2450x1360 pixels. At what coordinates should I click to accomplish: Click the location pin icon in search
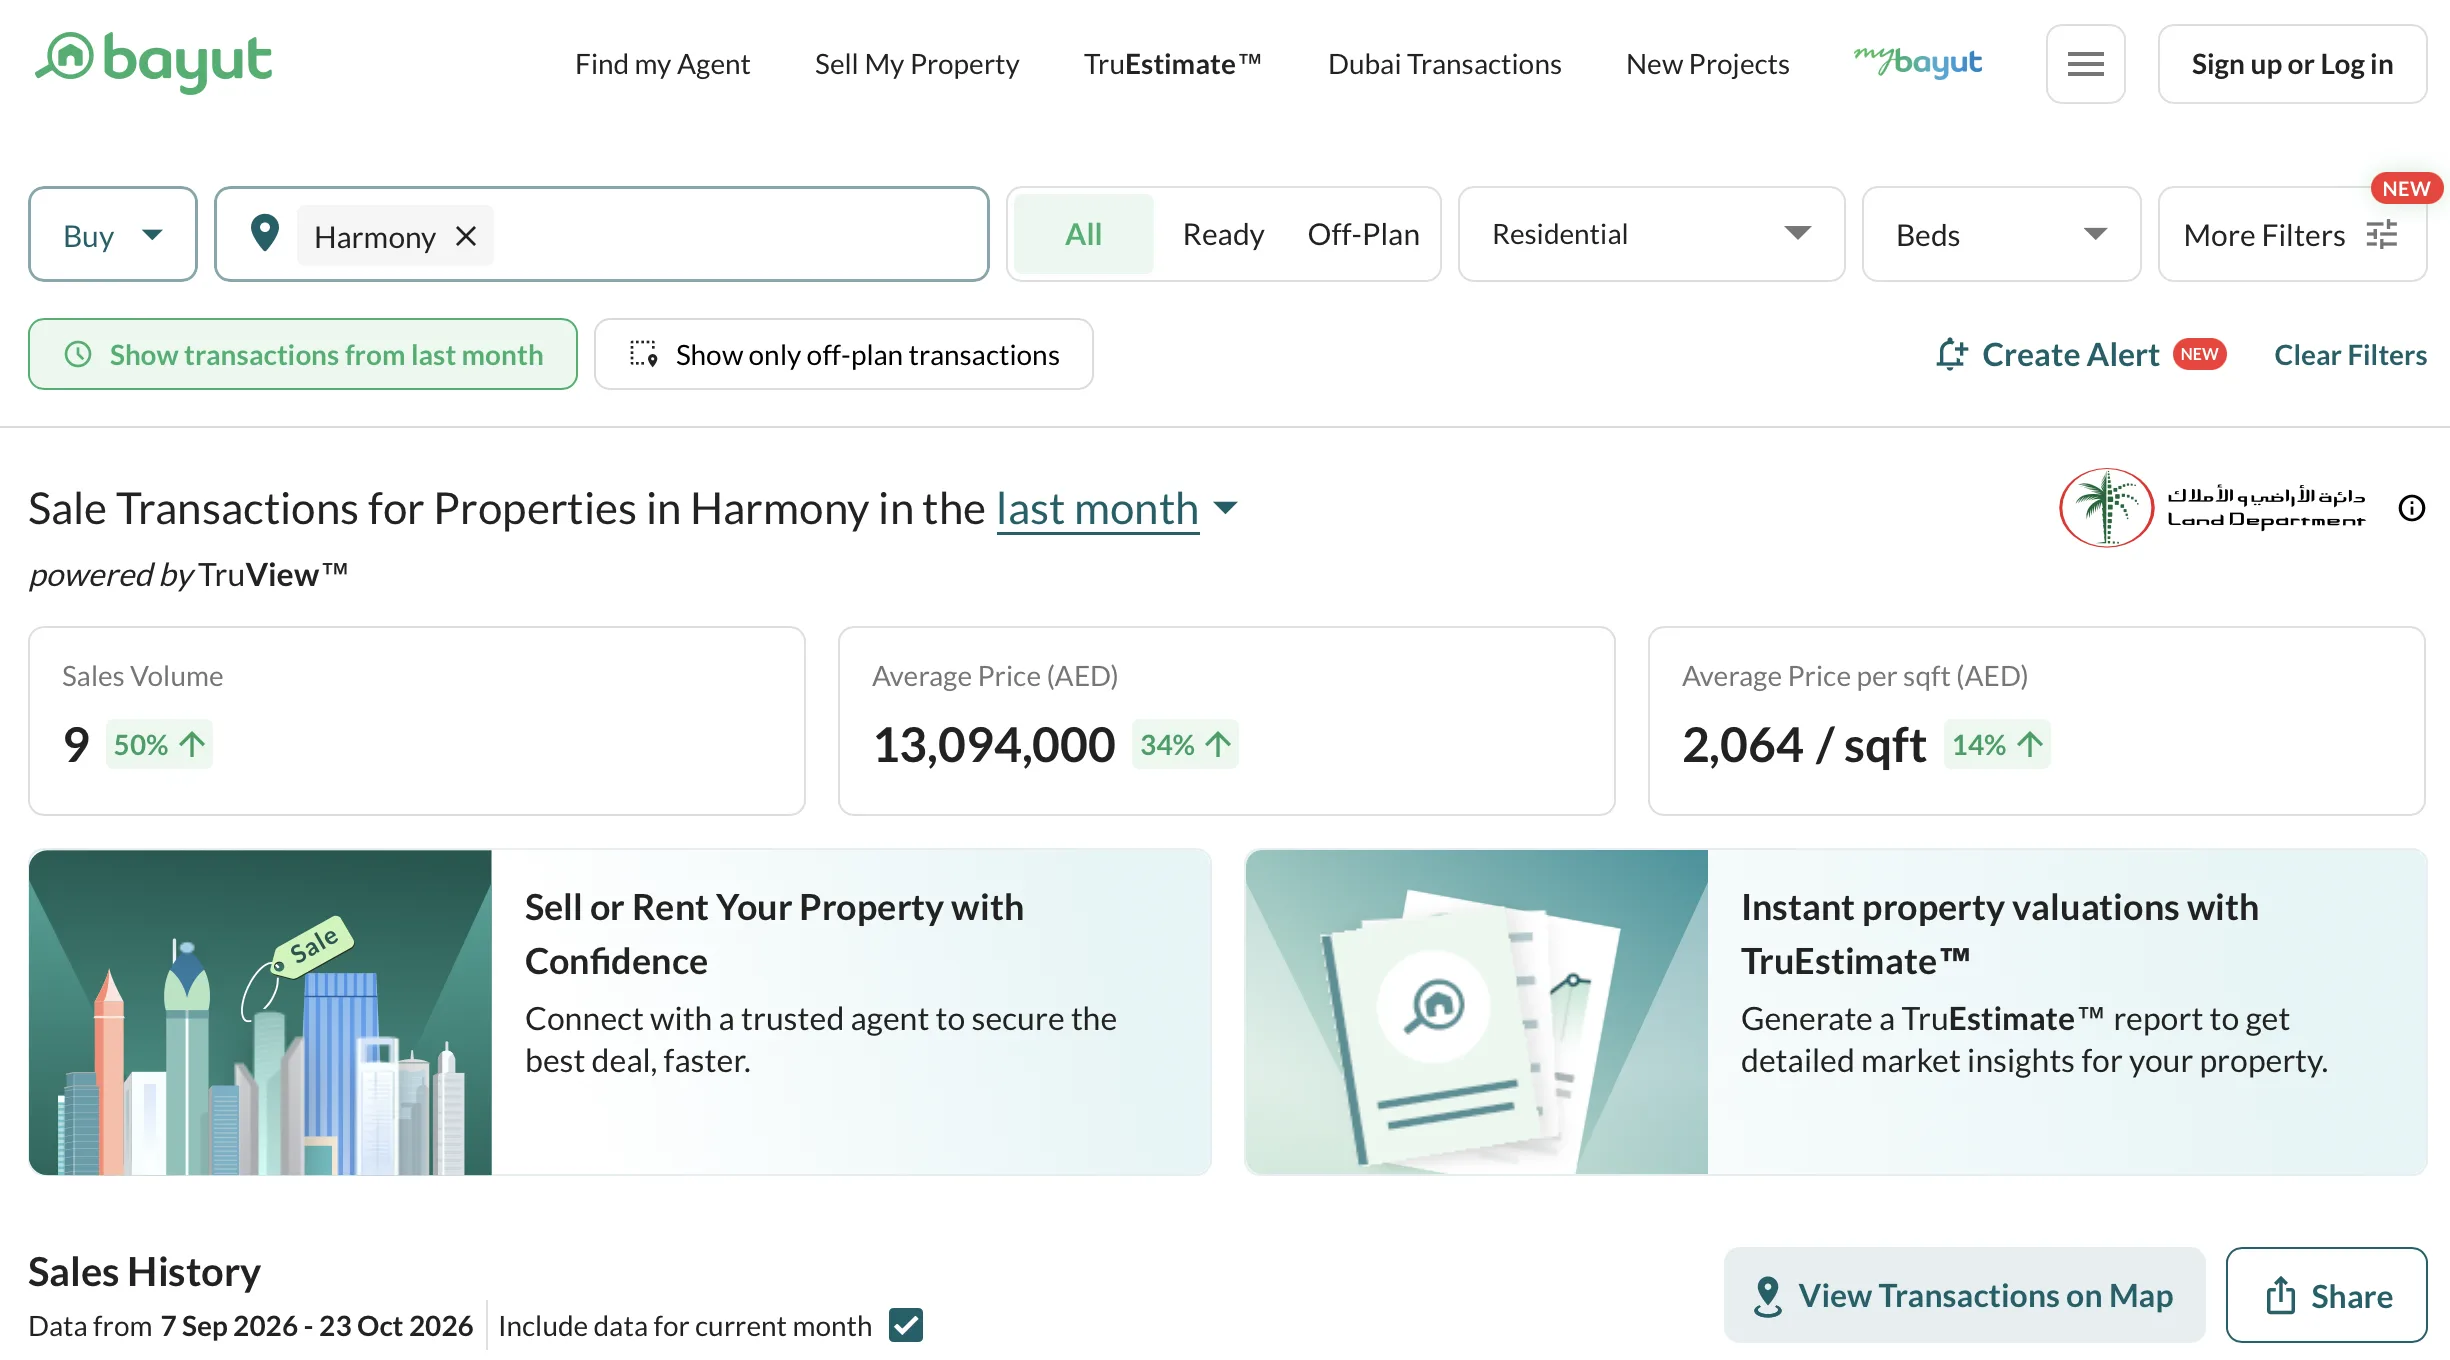pyautogui.click(x=264, y=234)
